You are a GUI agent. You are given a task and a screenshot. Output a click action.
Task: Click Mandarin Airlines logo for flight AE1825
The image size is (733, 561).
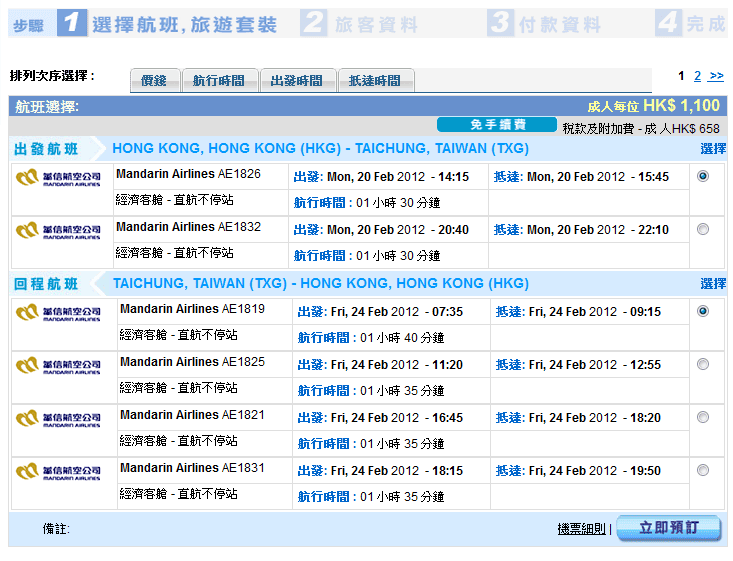[58, 365]
